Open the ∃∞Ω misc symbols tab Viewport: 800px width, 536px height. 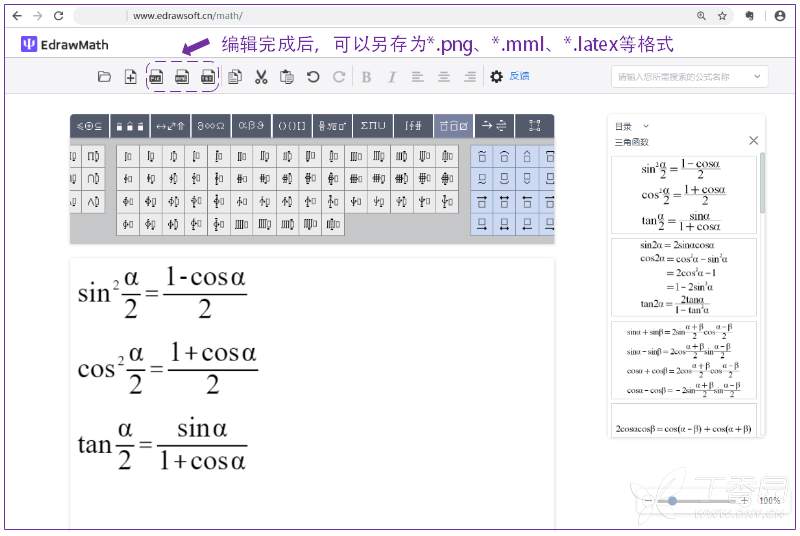[211, 126]
